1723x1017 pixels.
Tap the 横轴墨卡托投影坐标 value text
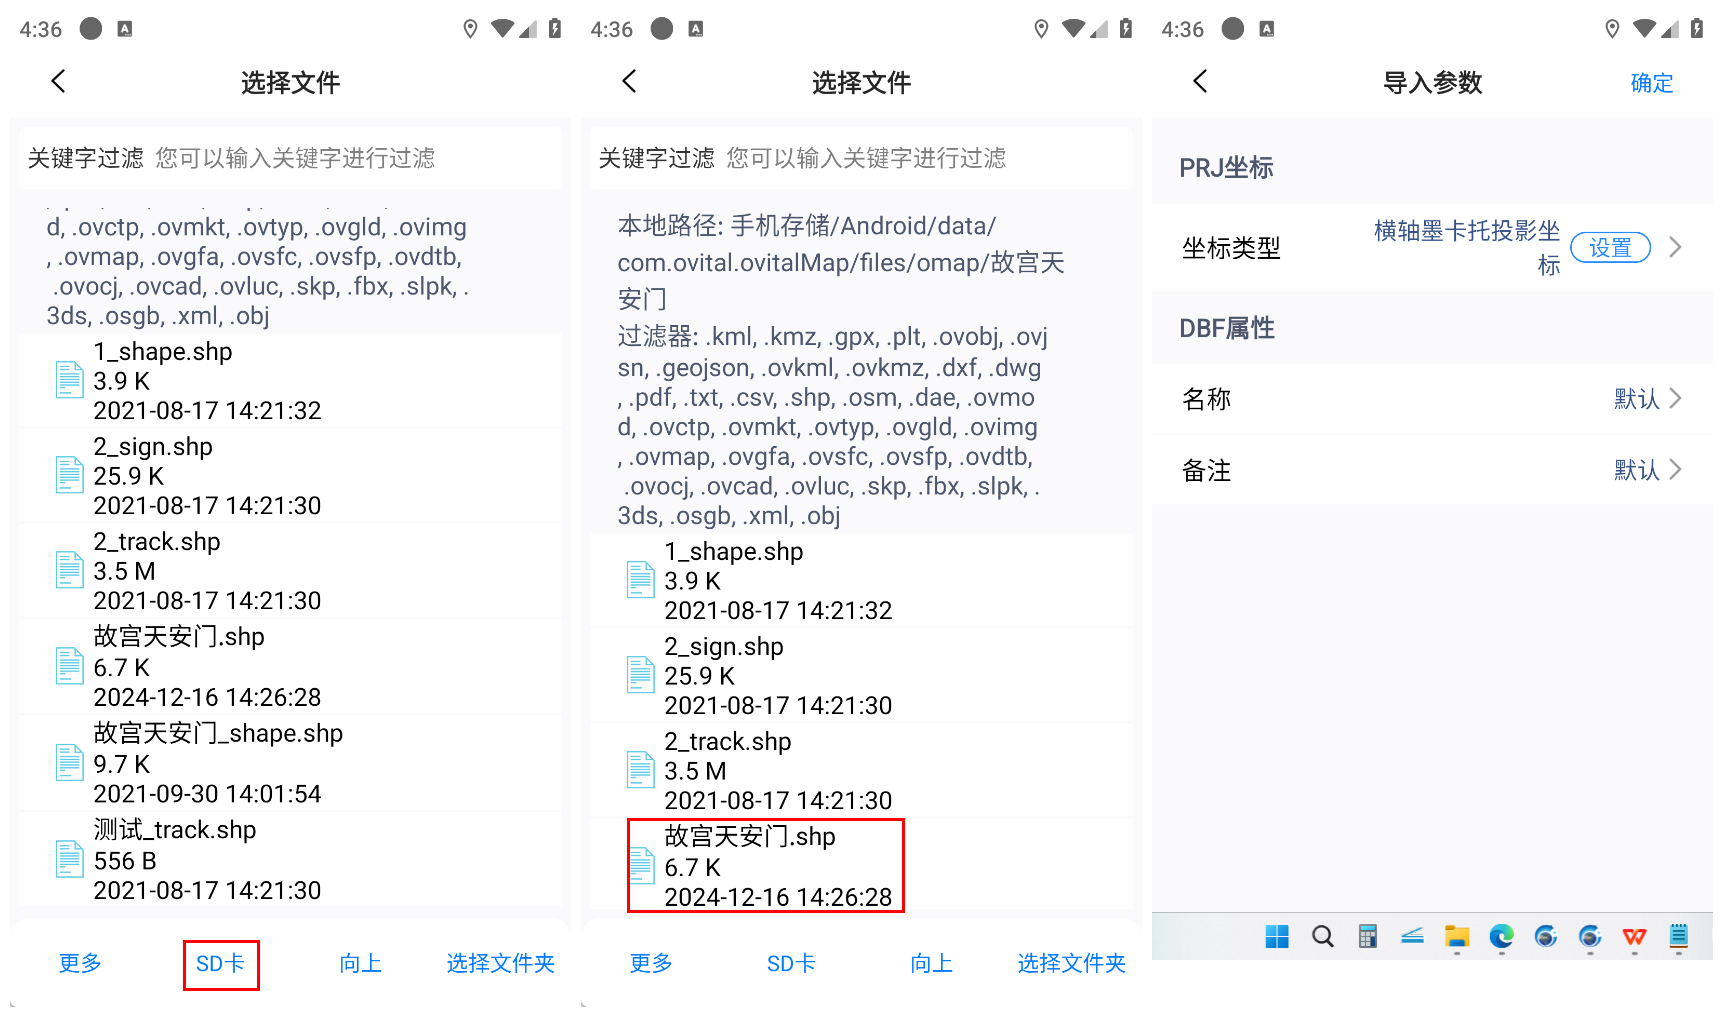coord(1466,247)
